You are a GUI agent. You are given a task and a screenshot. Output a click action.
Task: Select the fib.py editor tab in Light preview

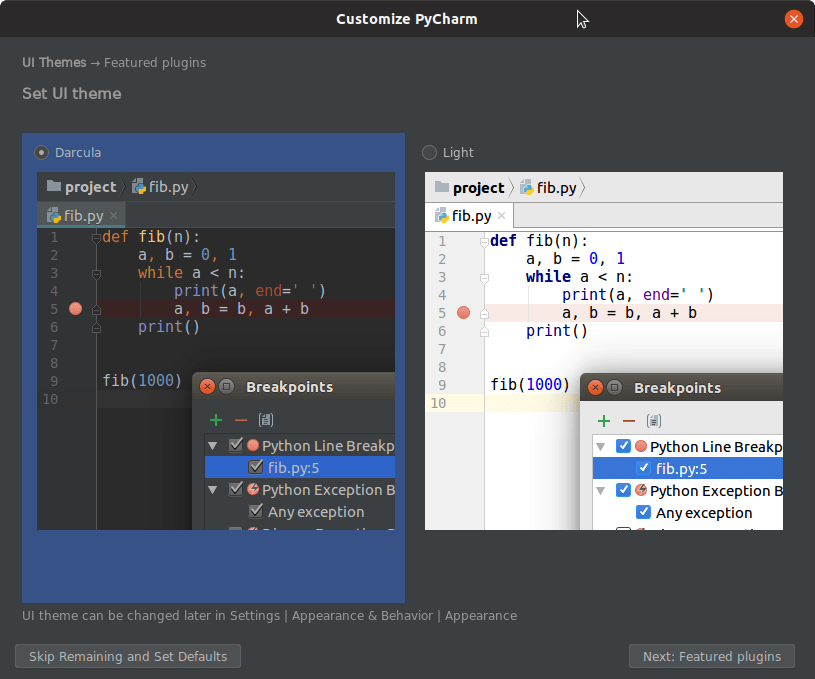(469, 215)
